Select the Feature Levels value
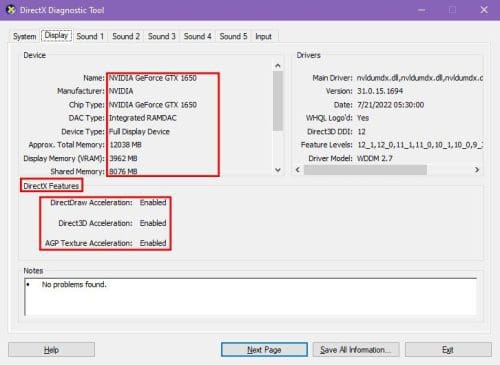500x365 pixels. point(420,145)
